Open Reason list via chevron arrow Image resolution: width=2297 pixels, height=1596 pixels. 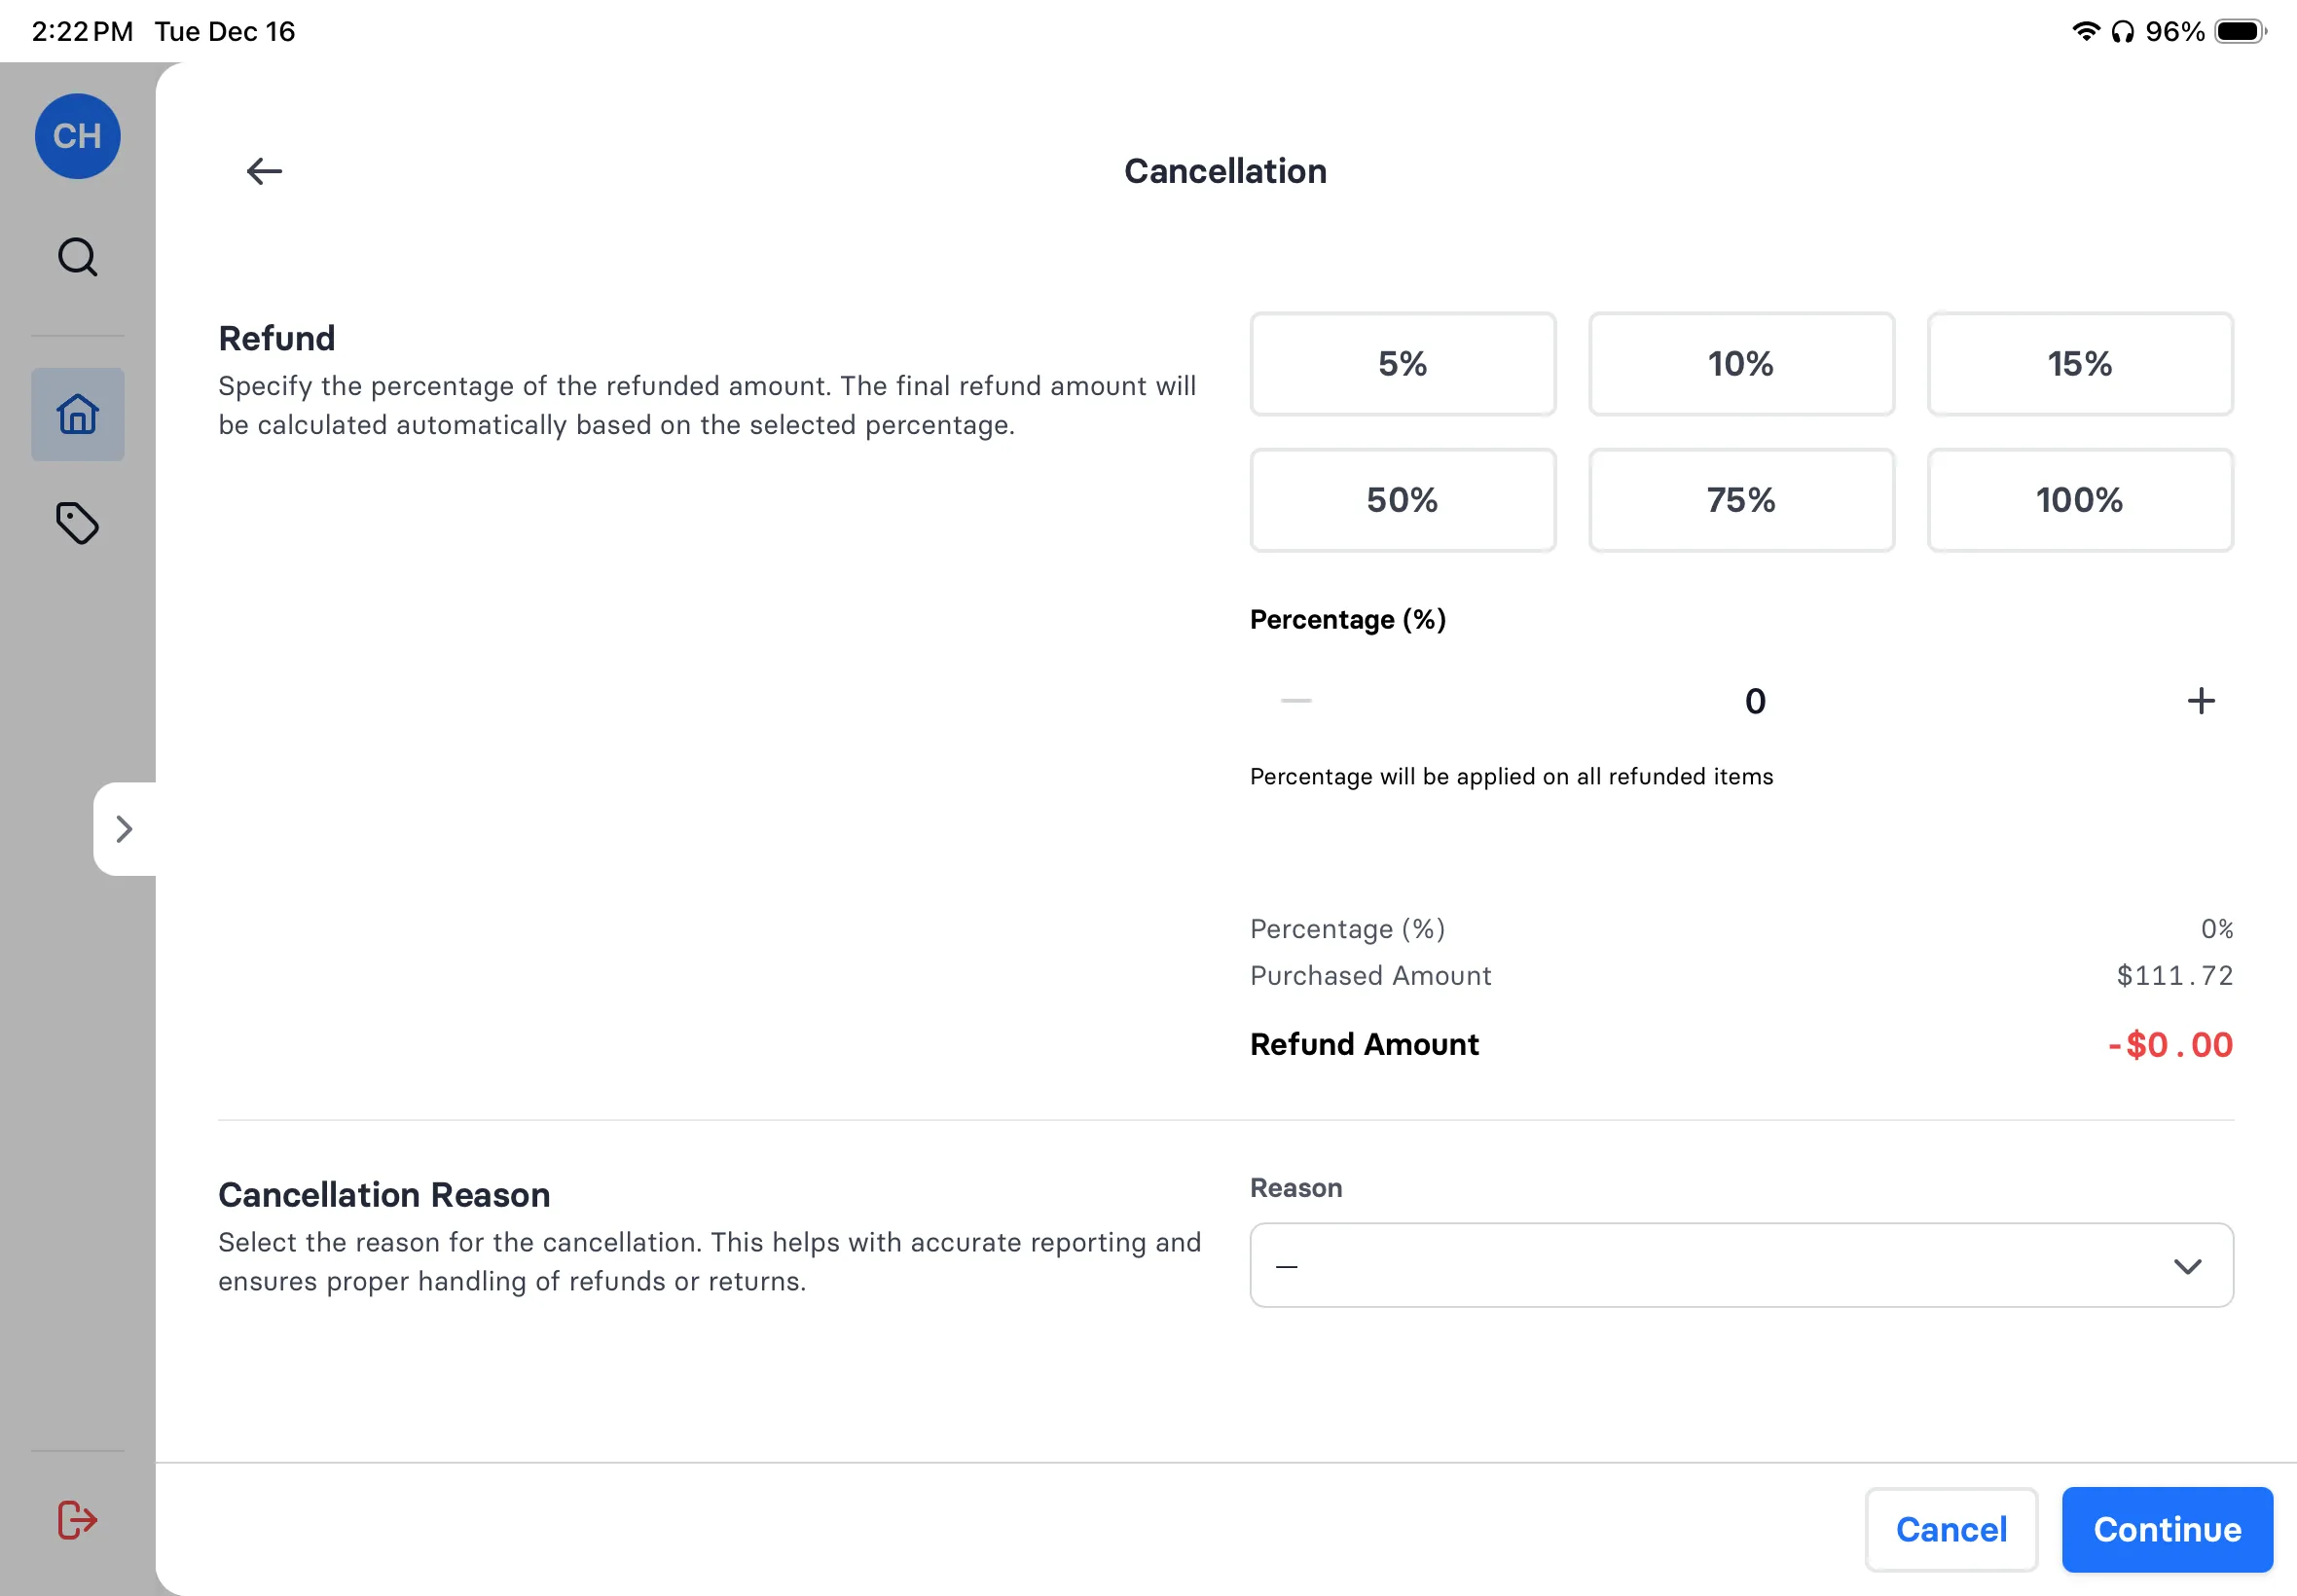coord(2187,1266)
